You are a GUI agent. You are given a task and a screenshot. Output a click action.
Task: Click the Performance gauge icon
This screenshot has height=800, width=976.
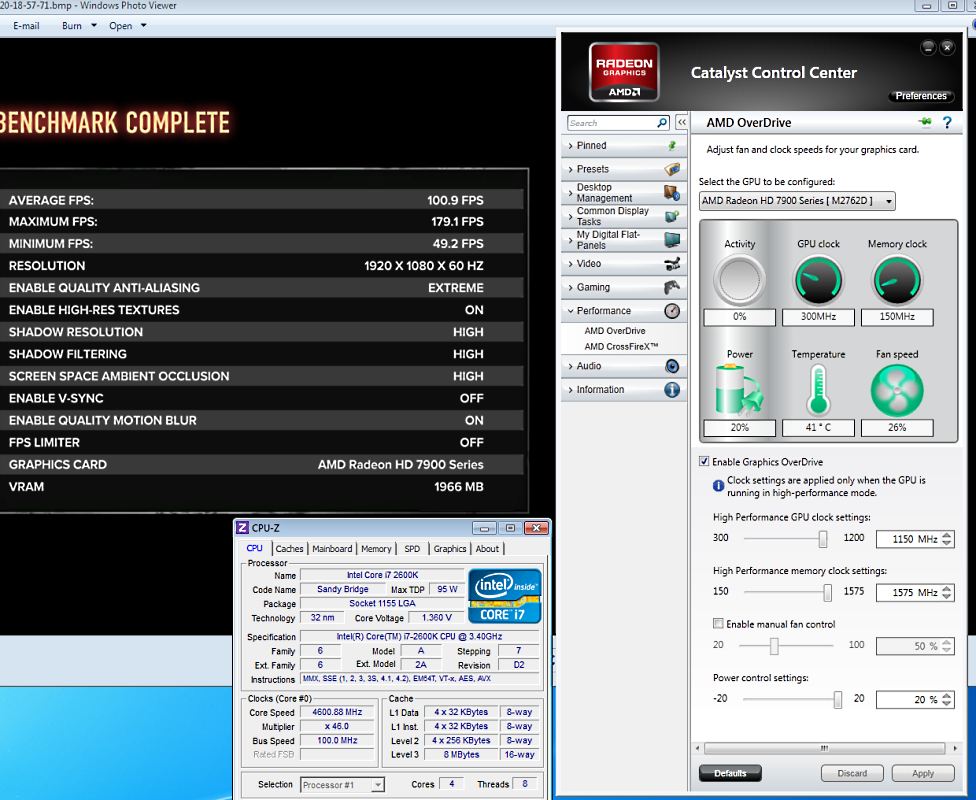(672, 311)
